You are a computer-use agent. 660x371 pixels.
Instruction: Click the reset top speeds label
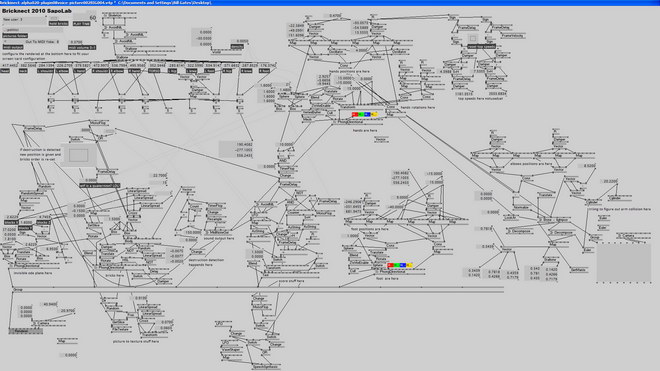click(x=481, y=46)
